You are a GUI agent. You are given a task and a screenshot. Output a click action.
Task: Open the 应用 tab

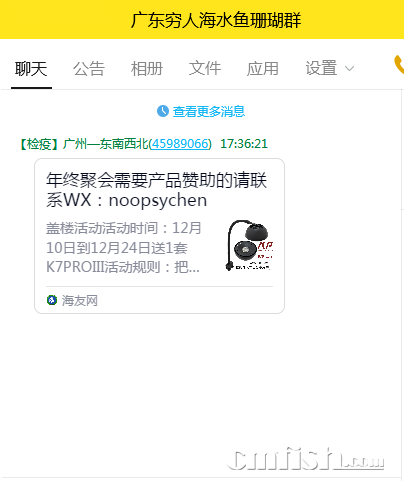pyautogui.click(x=263, y=68)
